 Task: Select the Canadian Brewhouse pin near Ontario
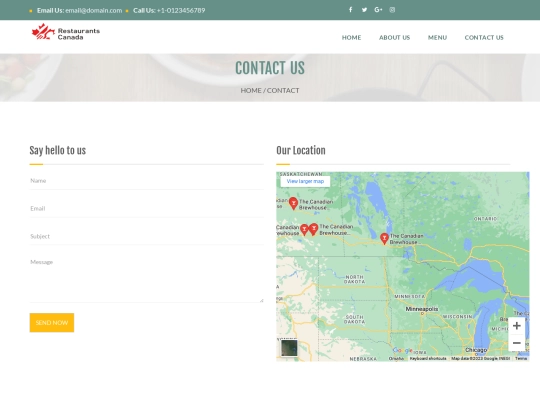(384, 239)
